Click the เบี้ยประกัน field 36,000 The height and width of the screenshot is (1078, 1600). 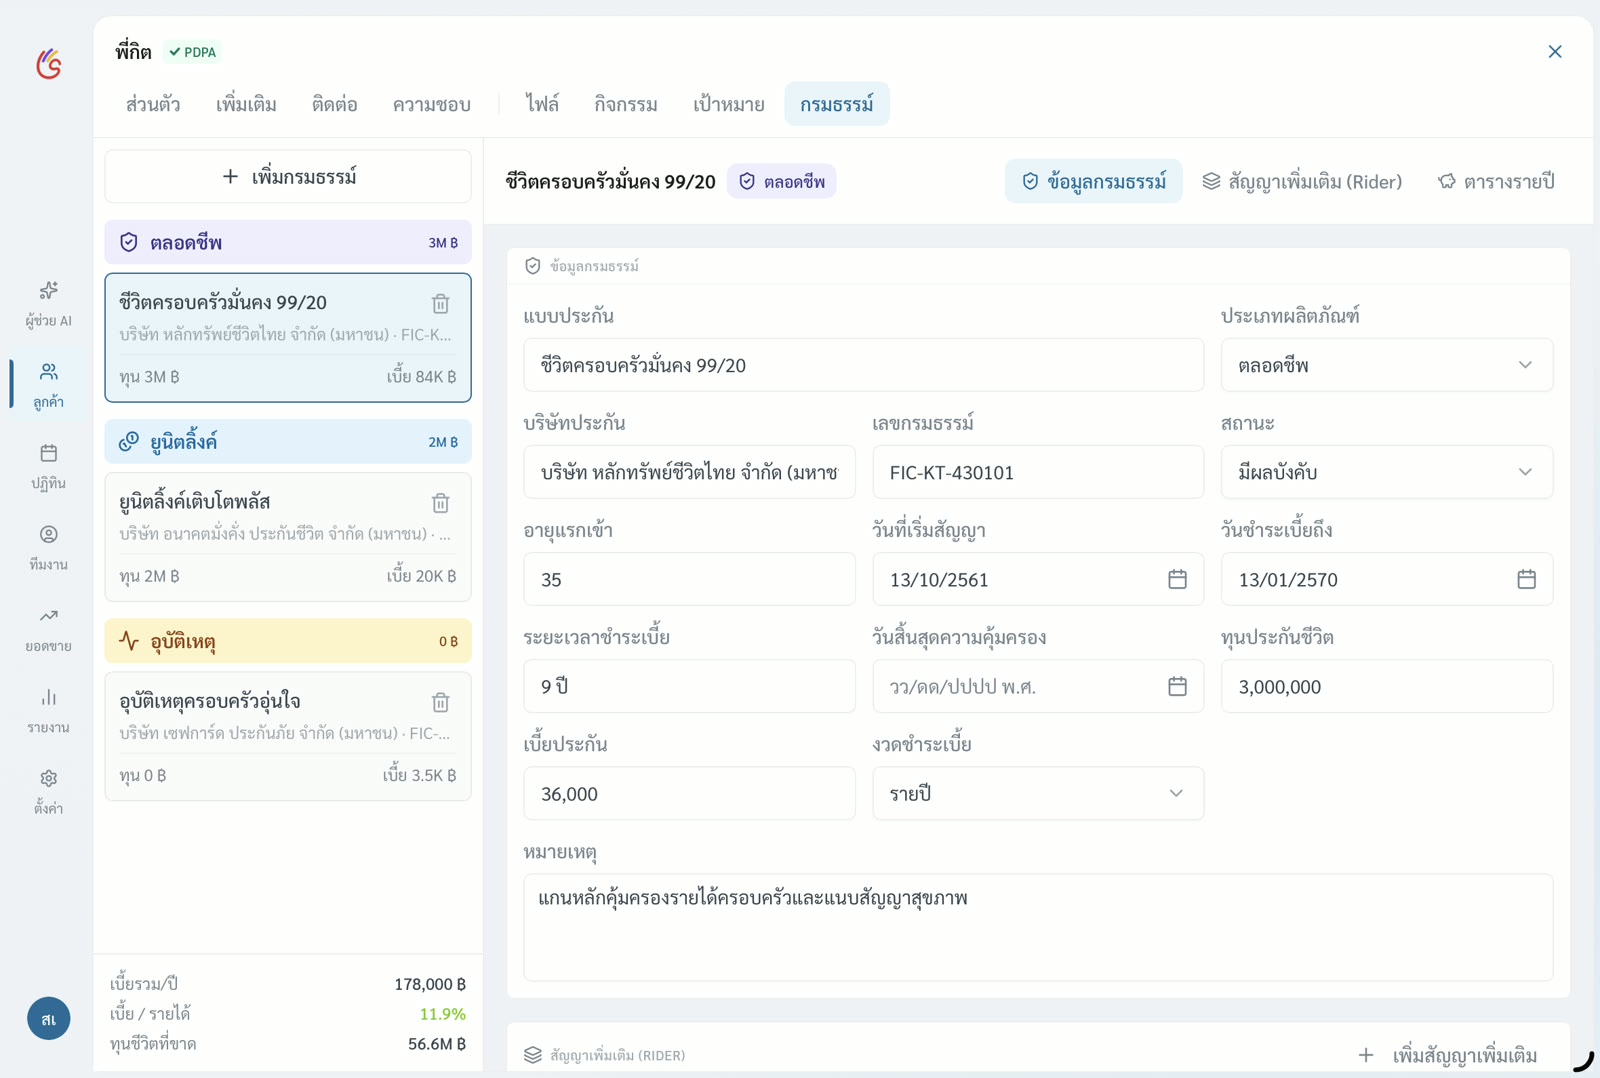click(689, 793)
